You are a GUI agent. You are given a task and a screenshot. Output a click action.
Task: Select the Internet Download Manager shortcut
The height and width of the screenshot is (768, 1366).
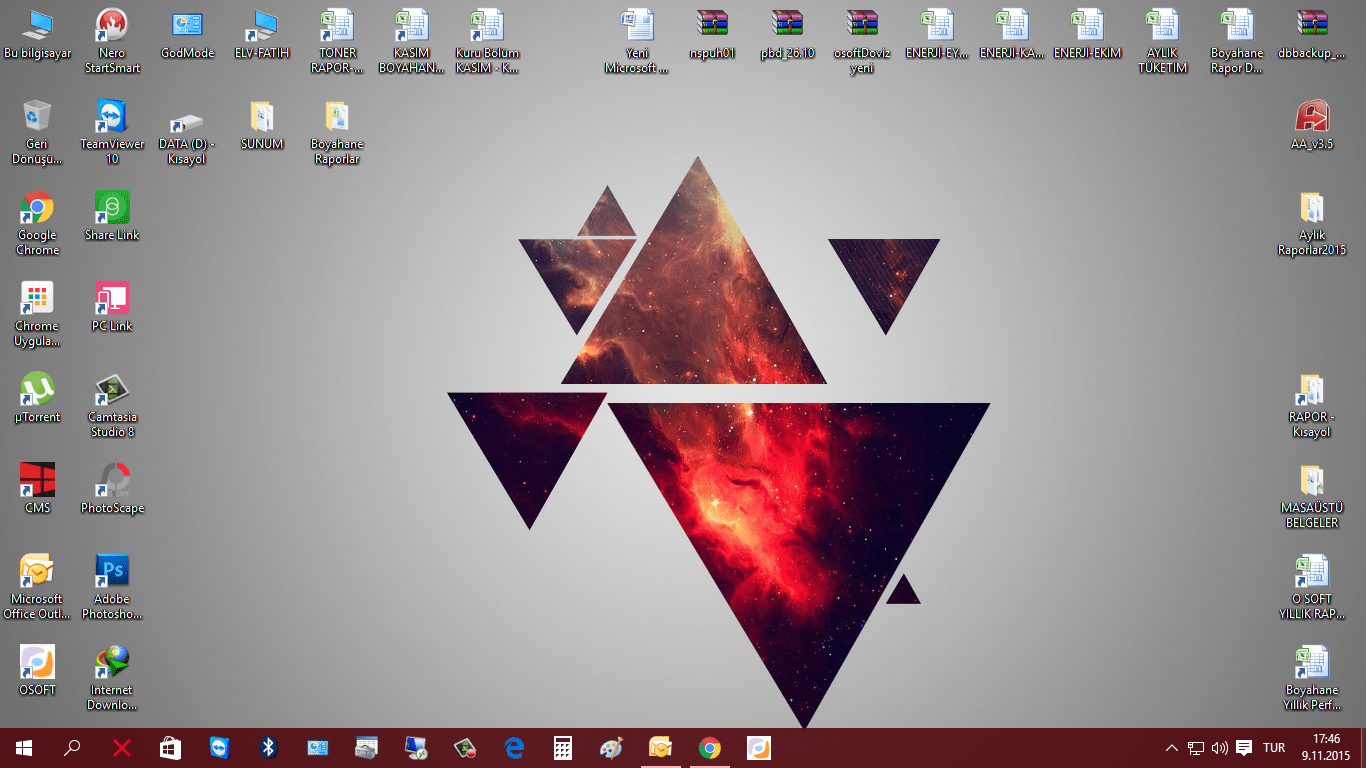click(x=112, y=679)
